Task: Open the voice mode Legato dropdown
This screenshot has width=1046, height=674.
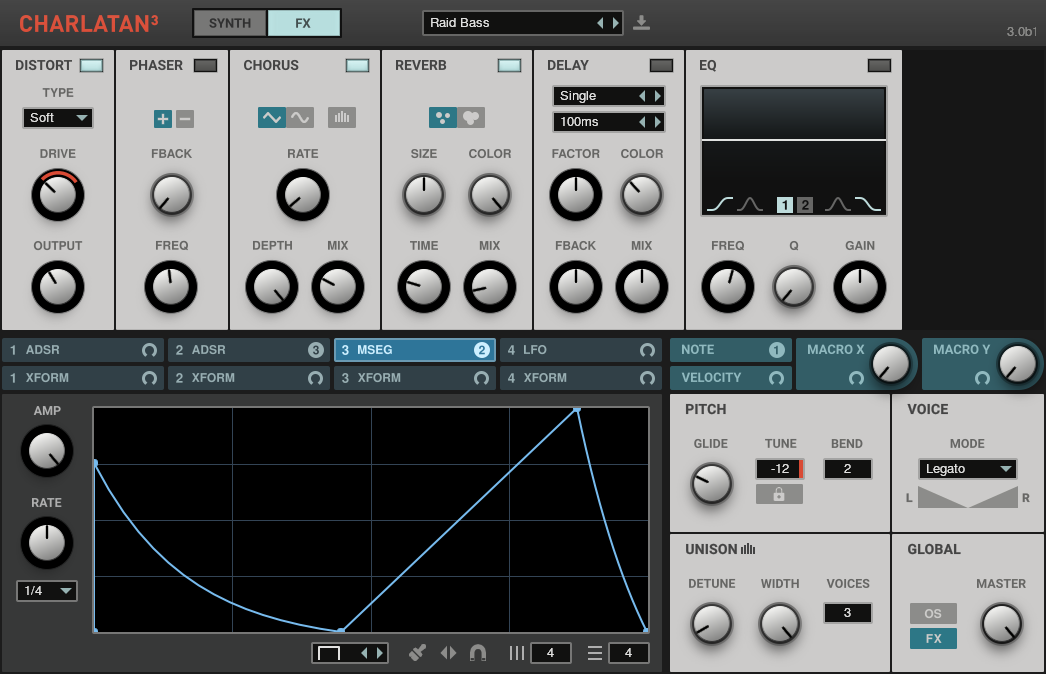Action: pos(967,469)
